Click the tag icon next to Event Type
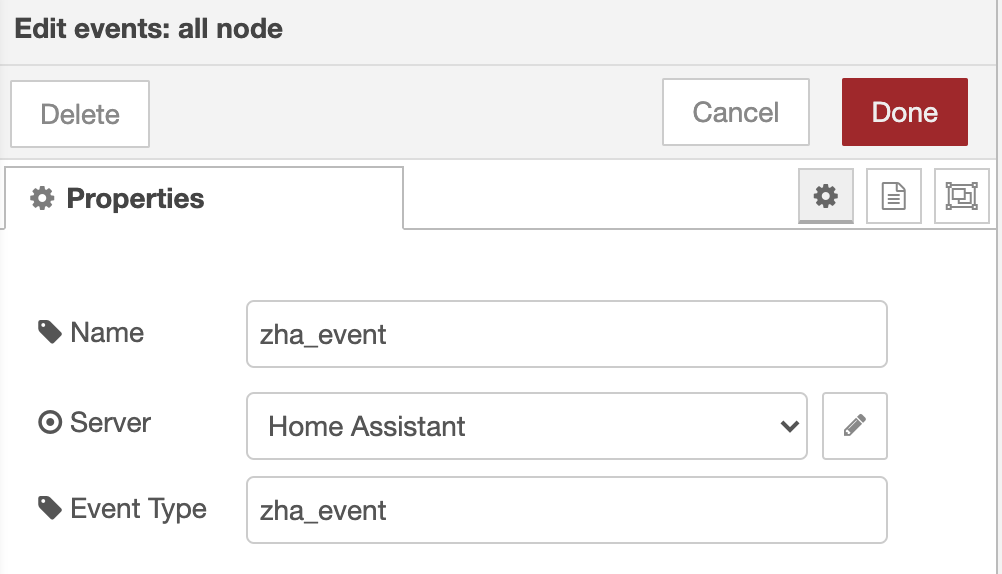This screenshot has width=1002, height=574. click(x=49, y=509)
